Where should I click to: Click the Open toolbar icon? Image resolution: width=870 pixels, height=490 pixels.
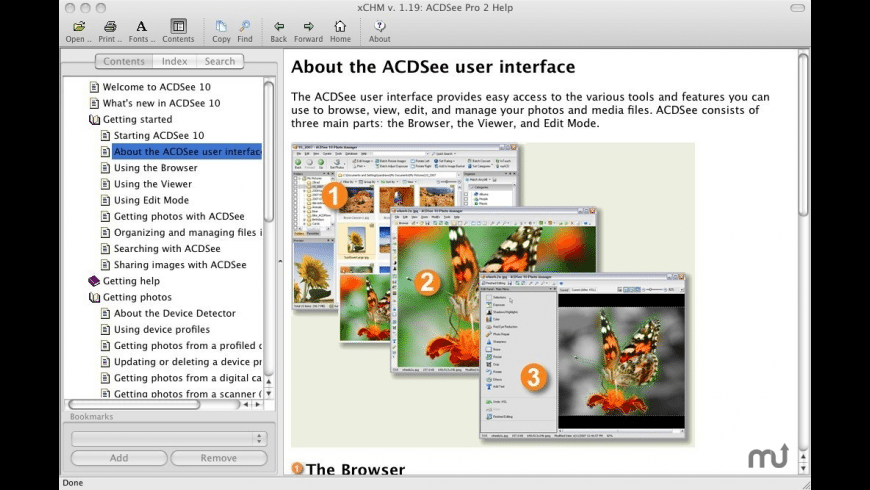[x=79, y=26]
